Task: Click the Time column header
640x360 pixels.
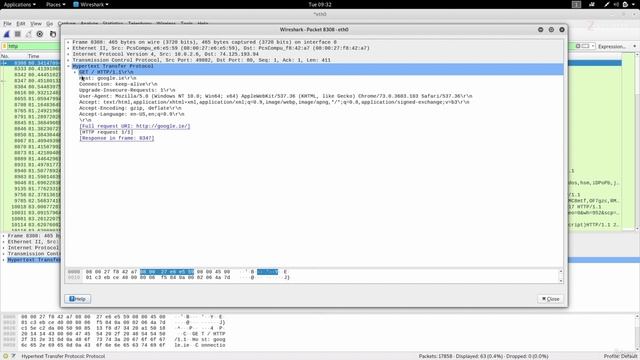Action: point(33,56)
